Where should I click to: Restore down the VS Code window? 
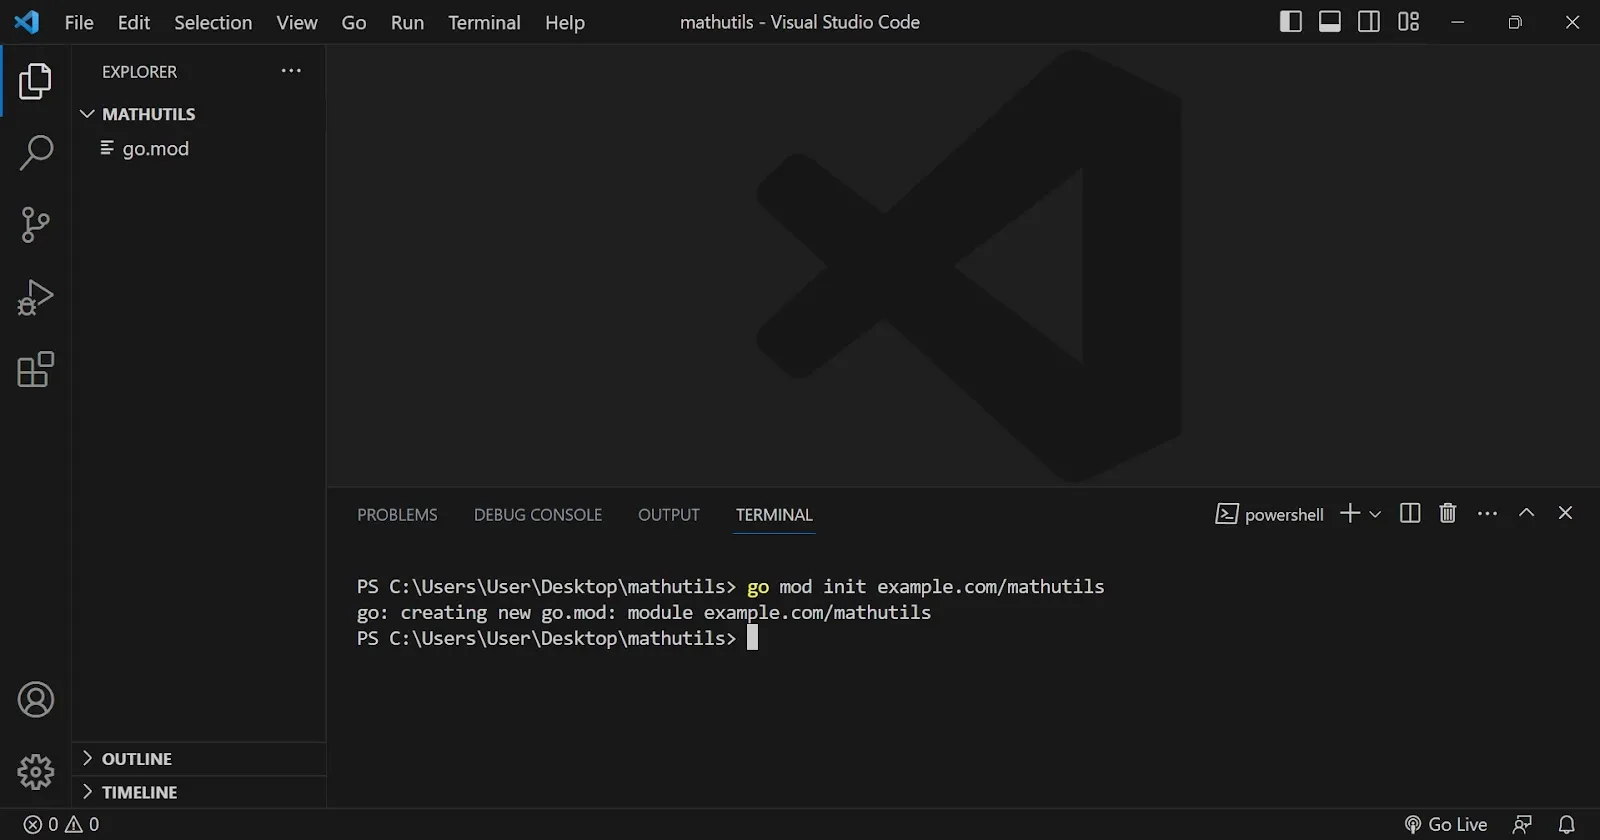[x=1515, y=22]
